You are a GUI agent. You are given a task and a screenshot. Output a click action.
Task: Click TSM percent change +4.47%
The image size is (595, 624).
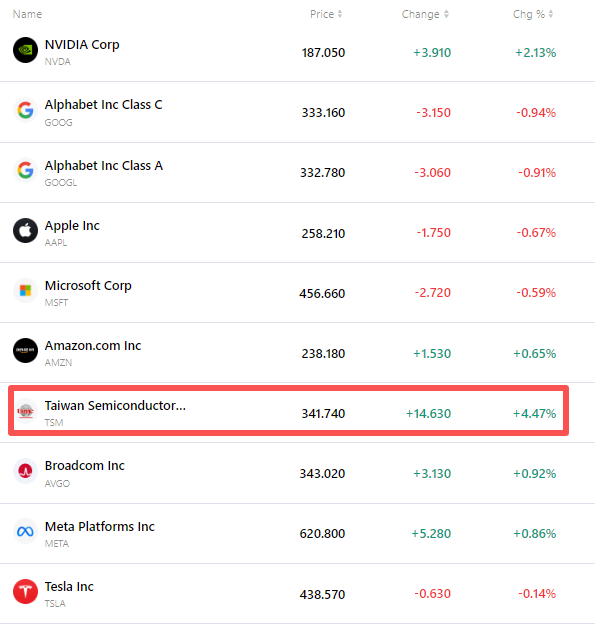[x=535, y=414]
